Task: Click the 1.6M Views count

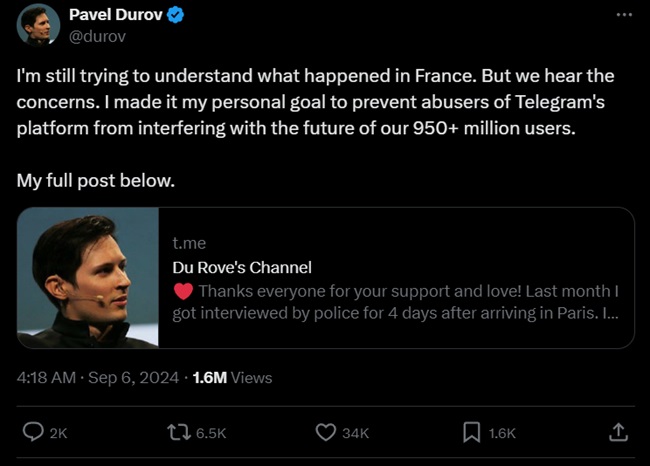Action: (231, 377)
